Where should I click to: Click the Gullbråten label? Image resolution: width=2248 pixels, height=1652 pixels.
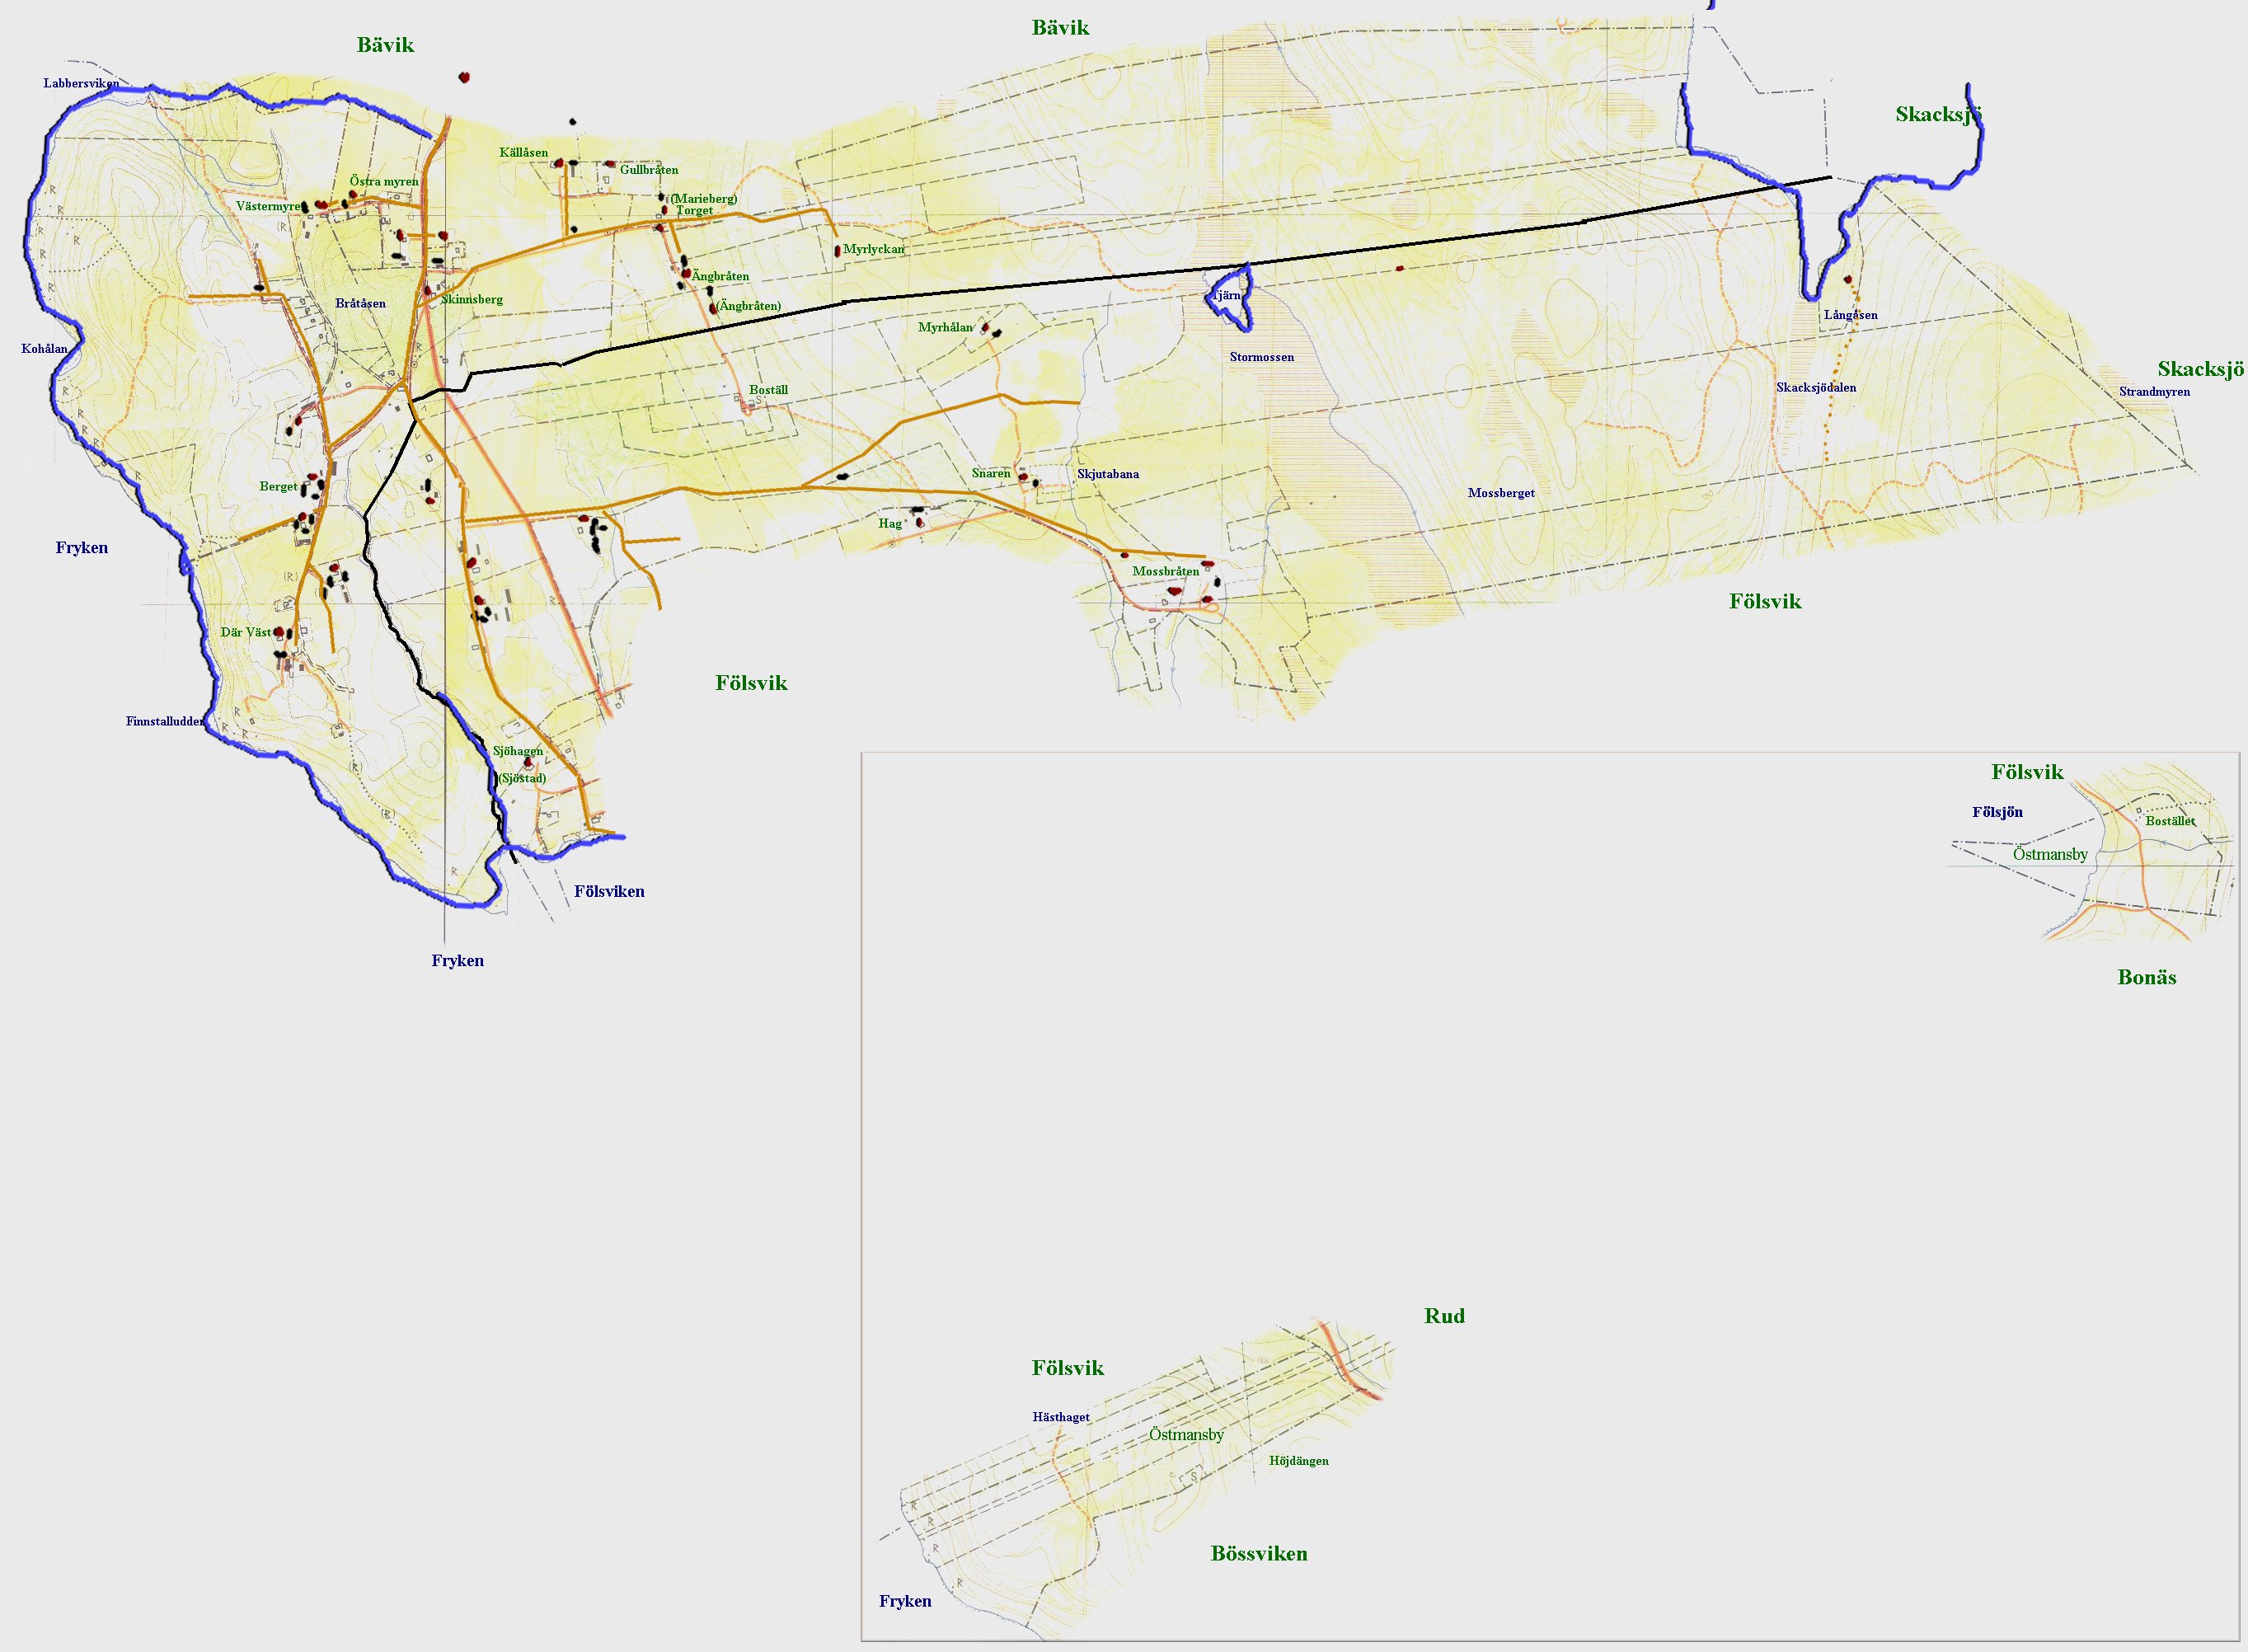649,170
